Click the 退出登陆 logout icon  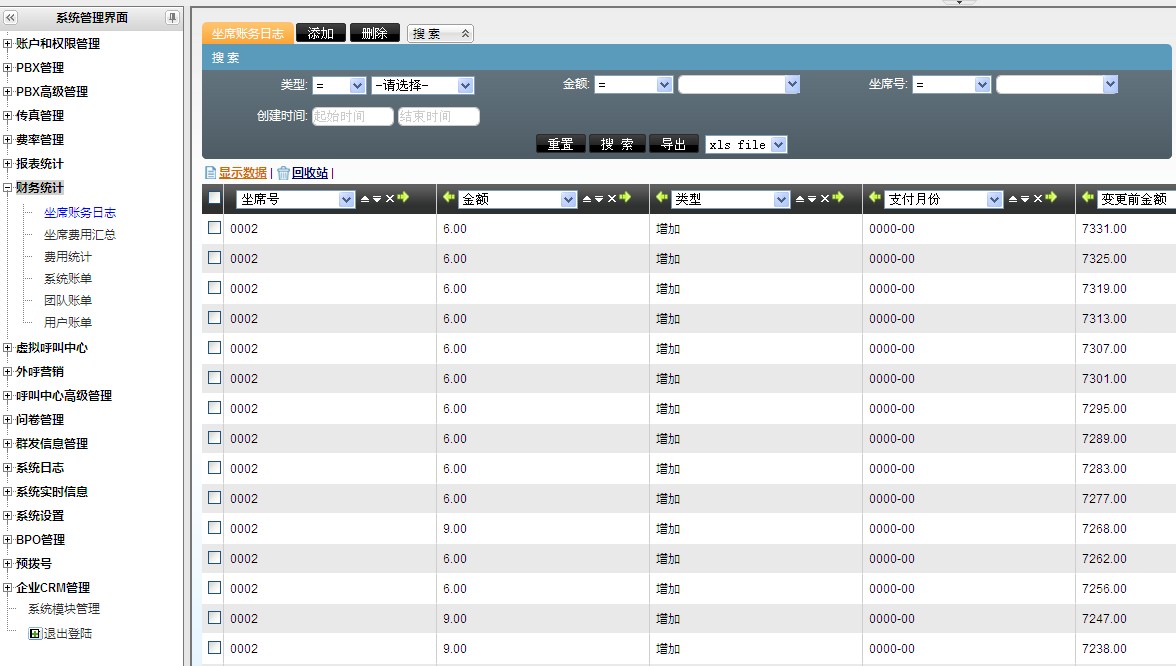pos(34,633)
